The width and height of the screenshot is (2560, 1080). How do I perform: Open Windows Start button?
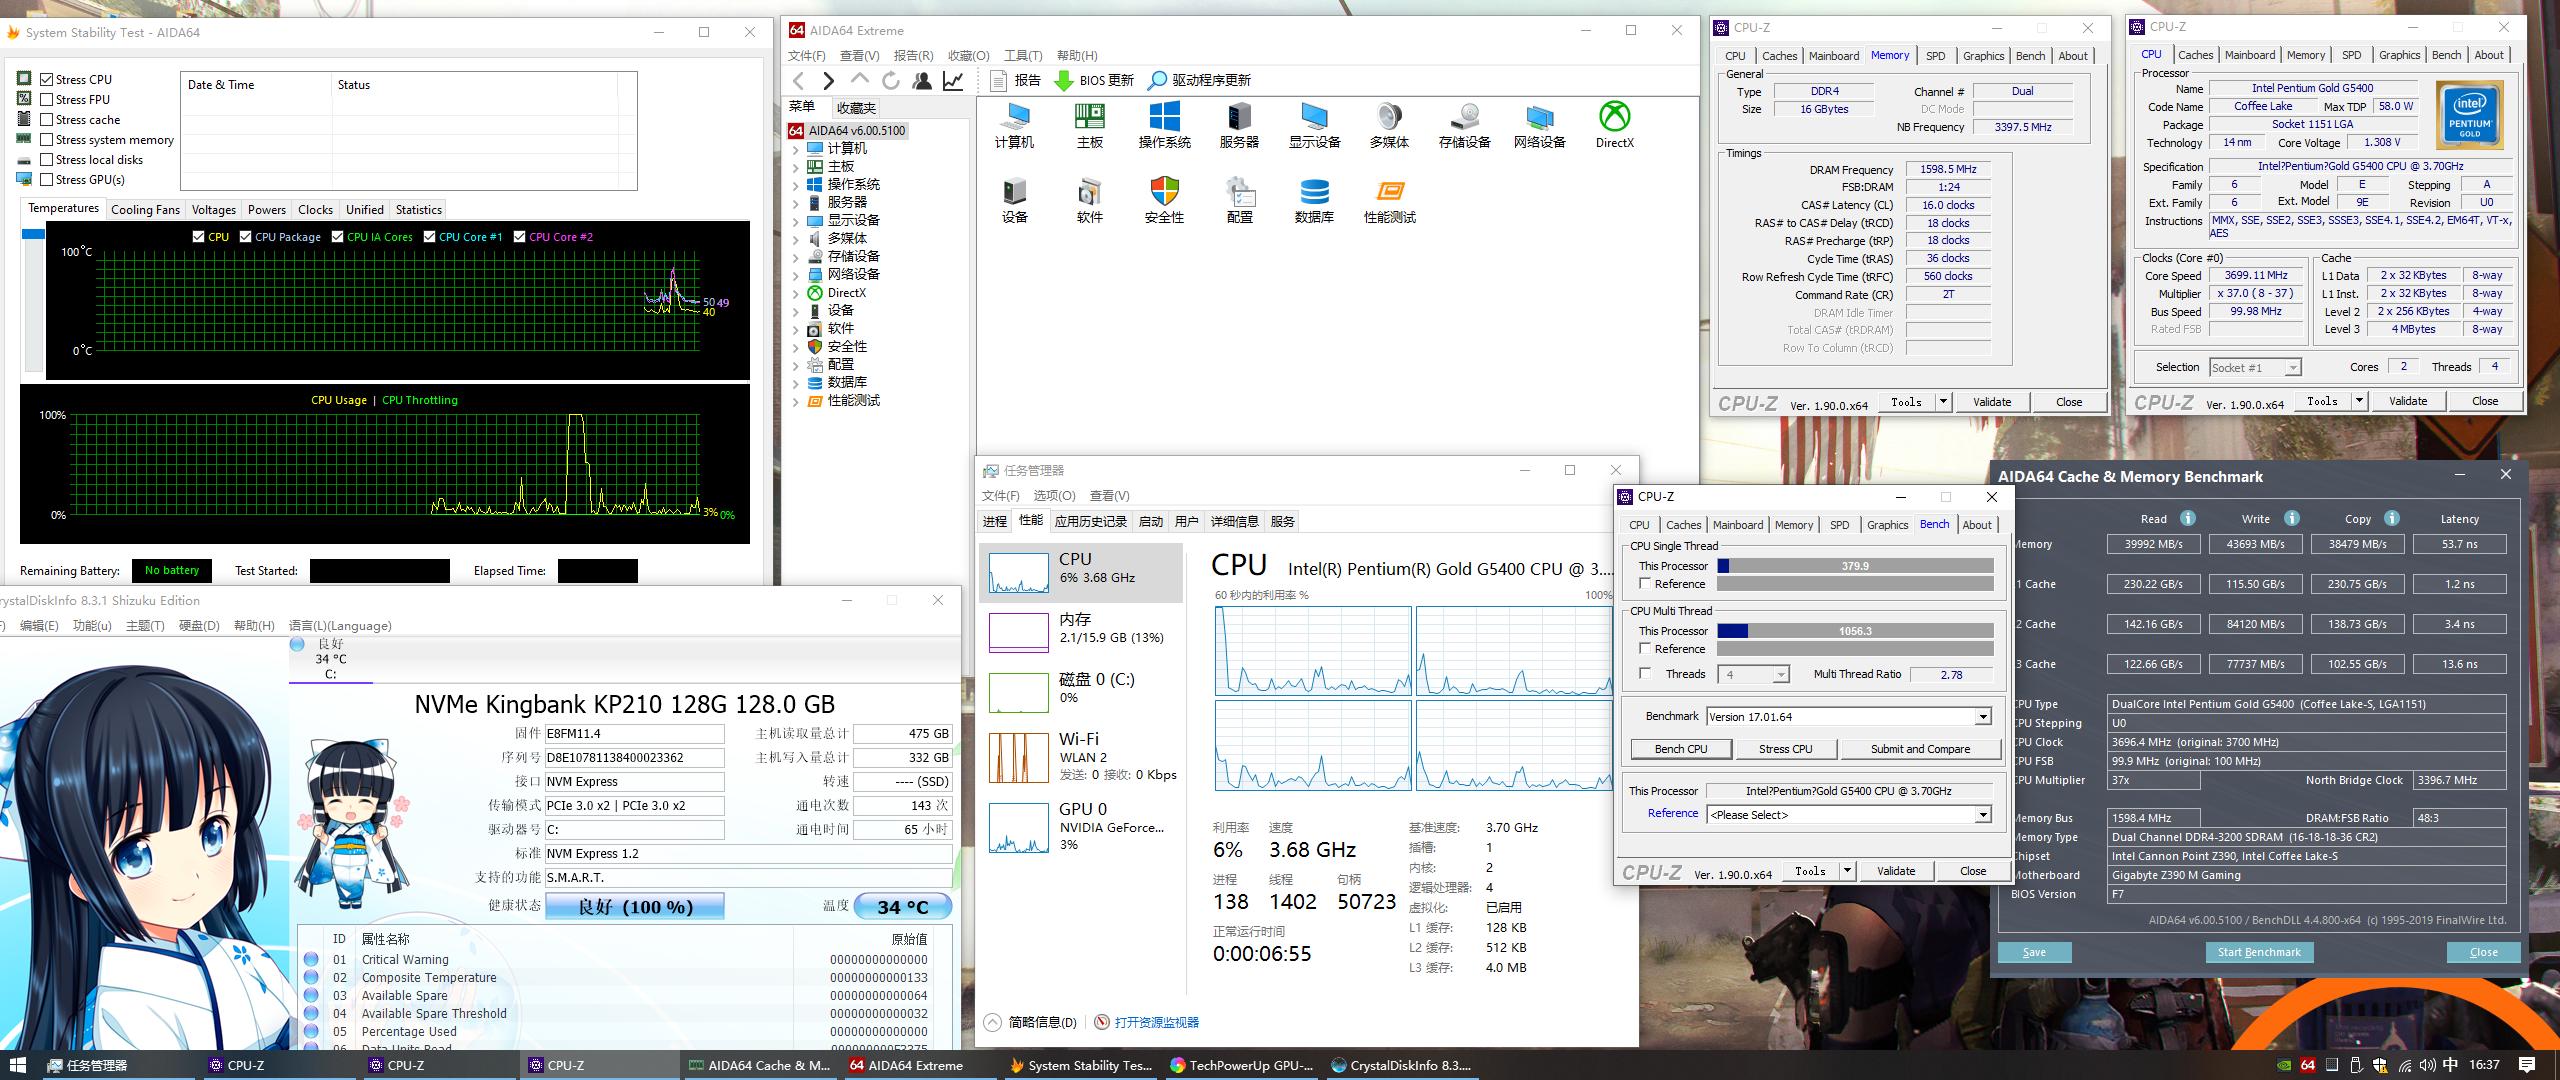click(17, 1065)
